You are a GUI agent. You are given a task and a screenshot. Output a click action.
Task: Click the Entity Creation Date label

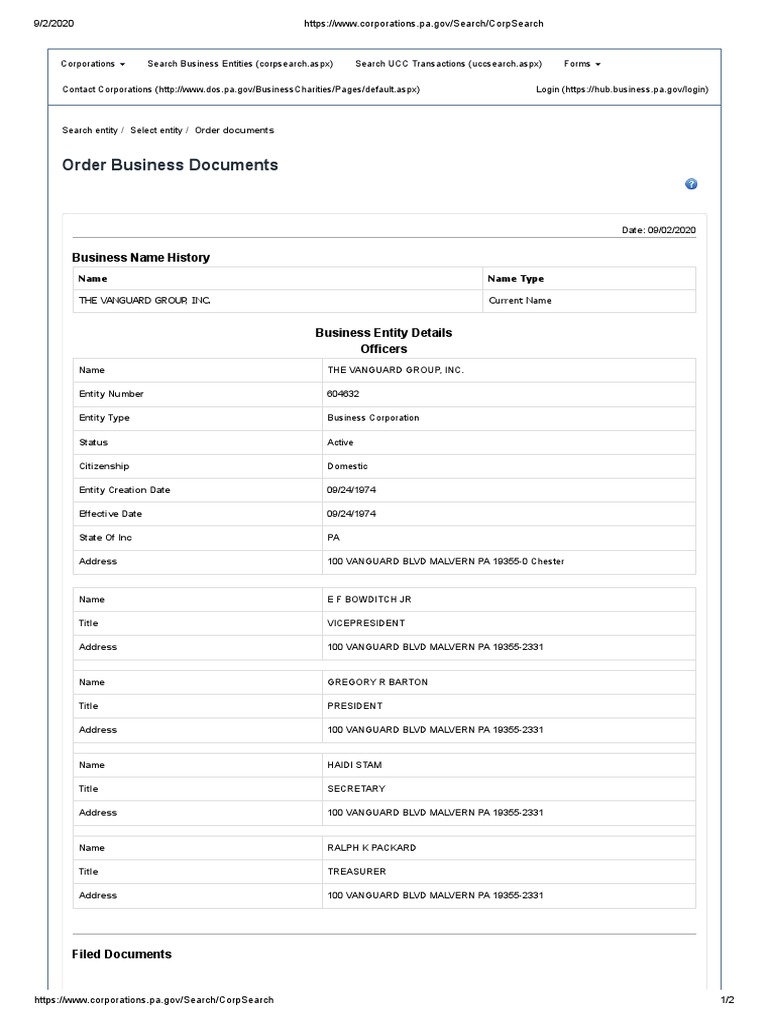pos(124,490)
